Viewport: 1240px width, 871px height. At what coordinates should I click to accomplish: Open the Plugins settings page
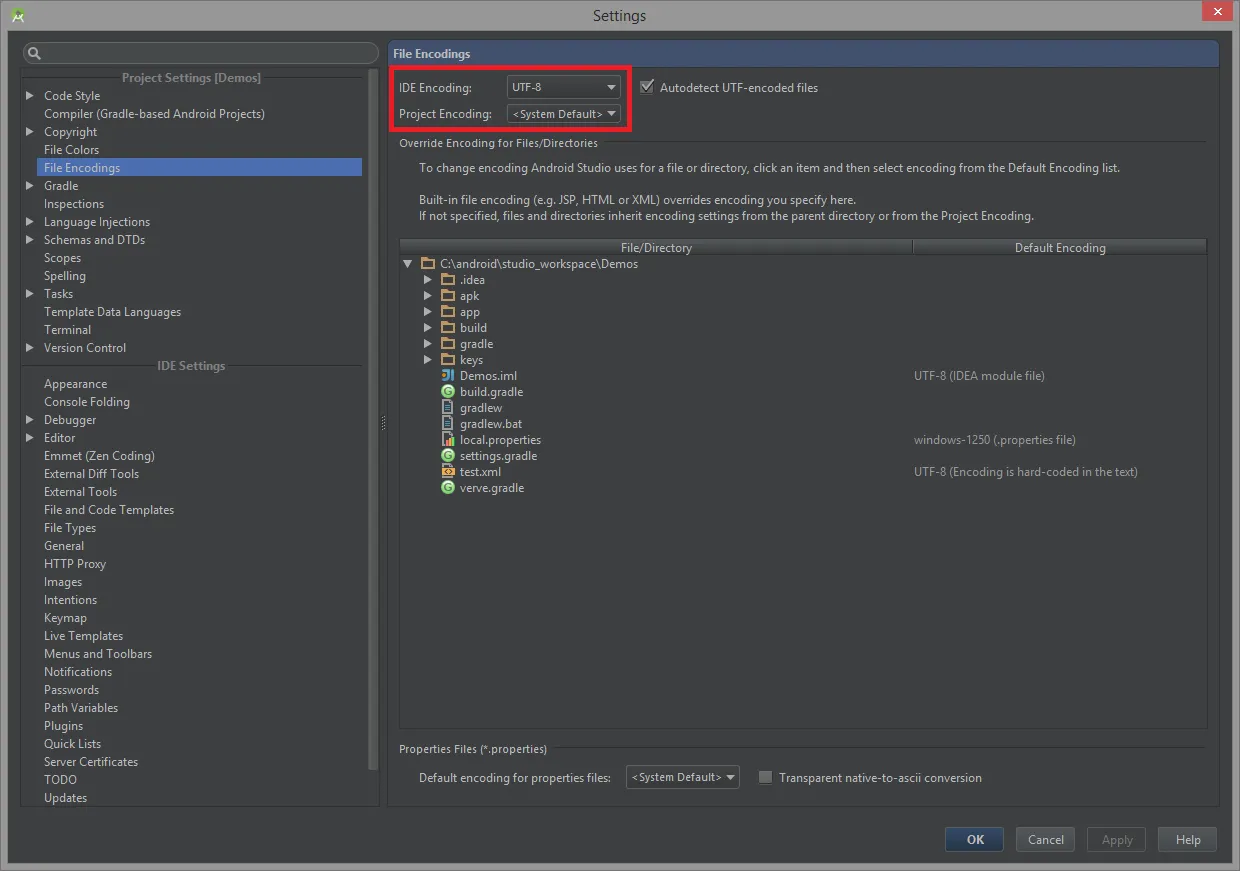(64, 726)
